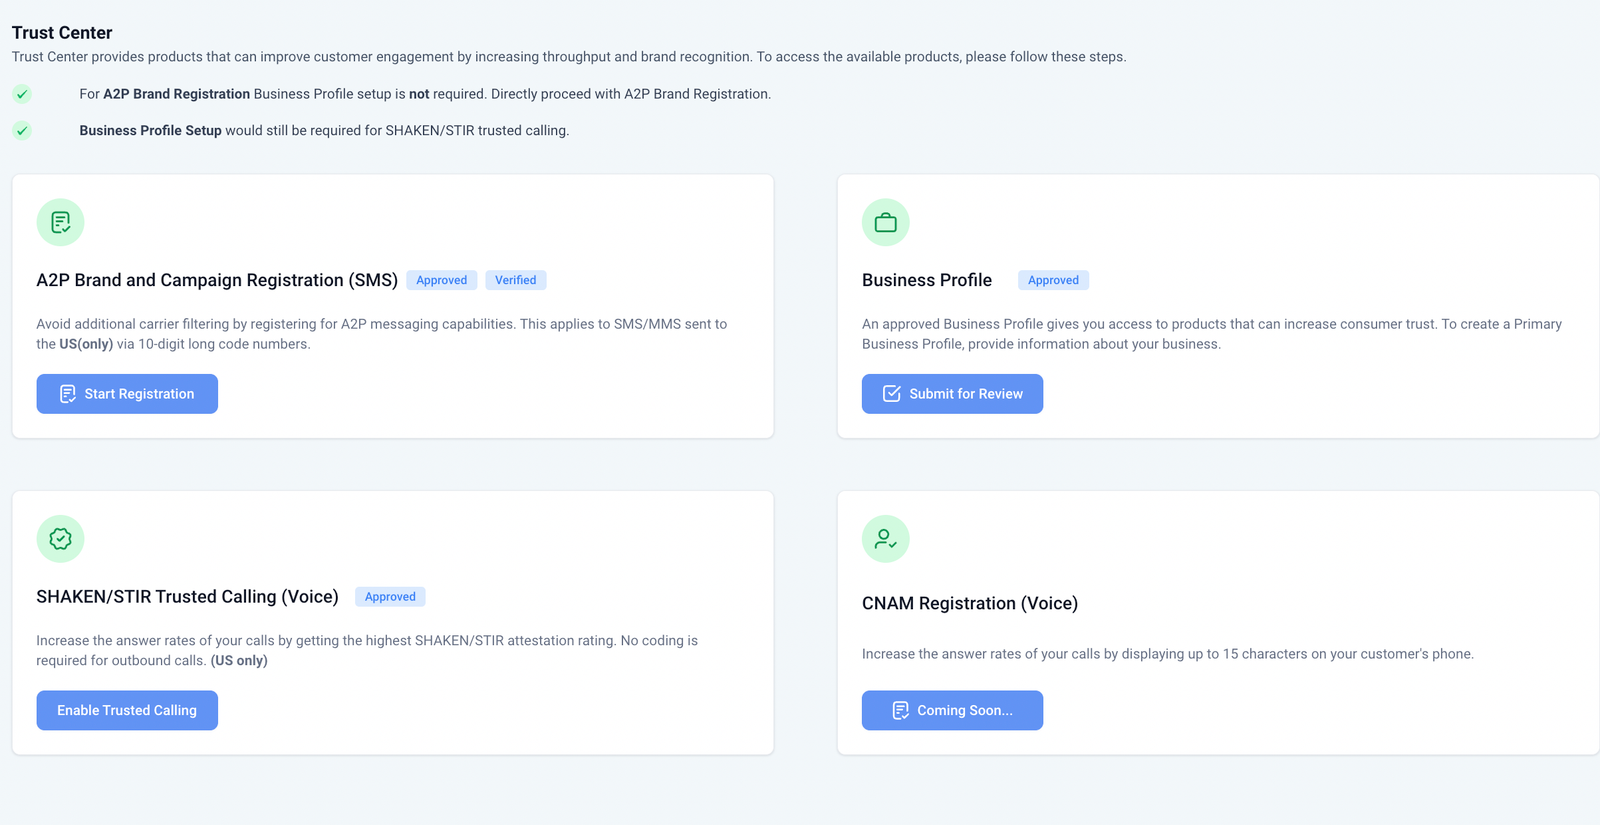Click the green checkmark beside Business Profile Setup note

click(x=22, y=131)
